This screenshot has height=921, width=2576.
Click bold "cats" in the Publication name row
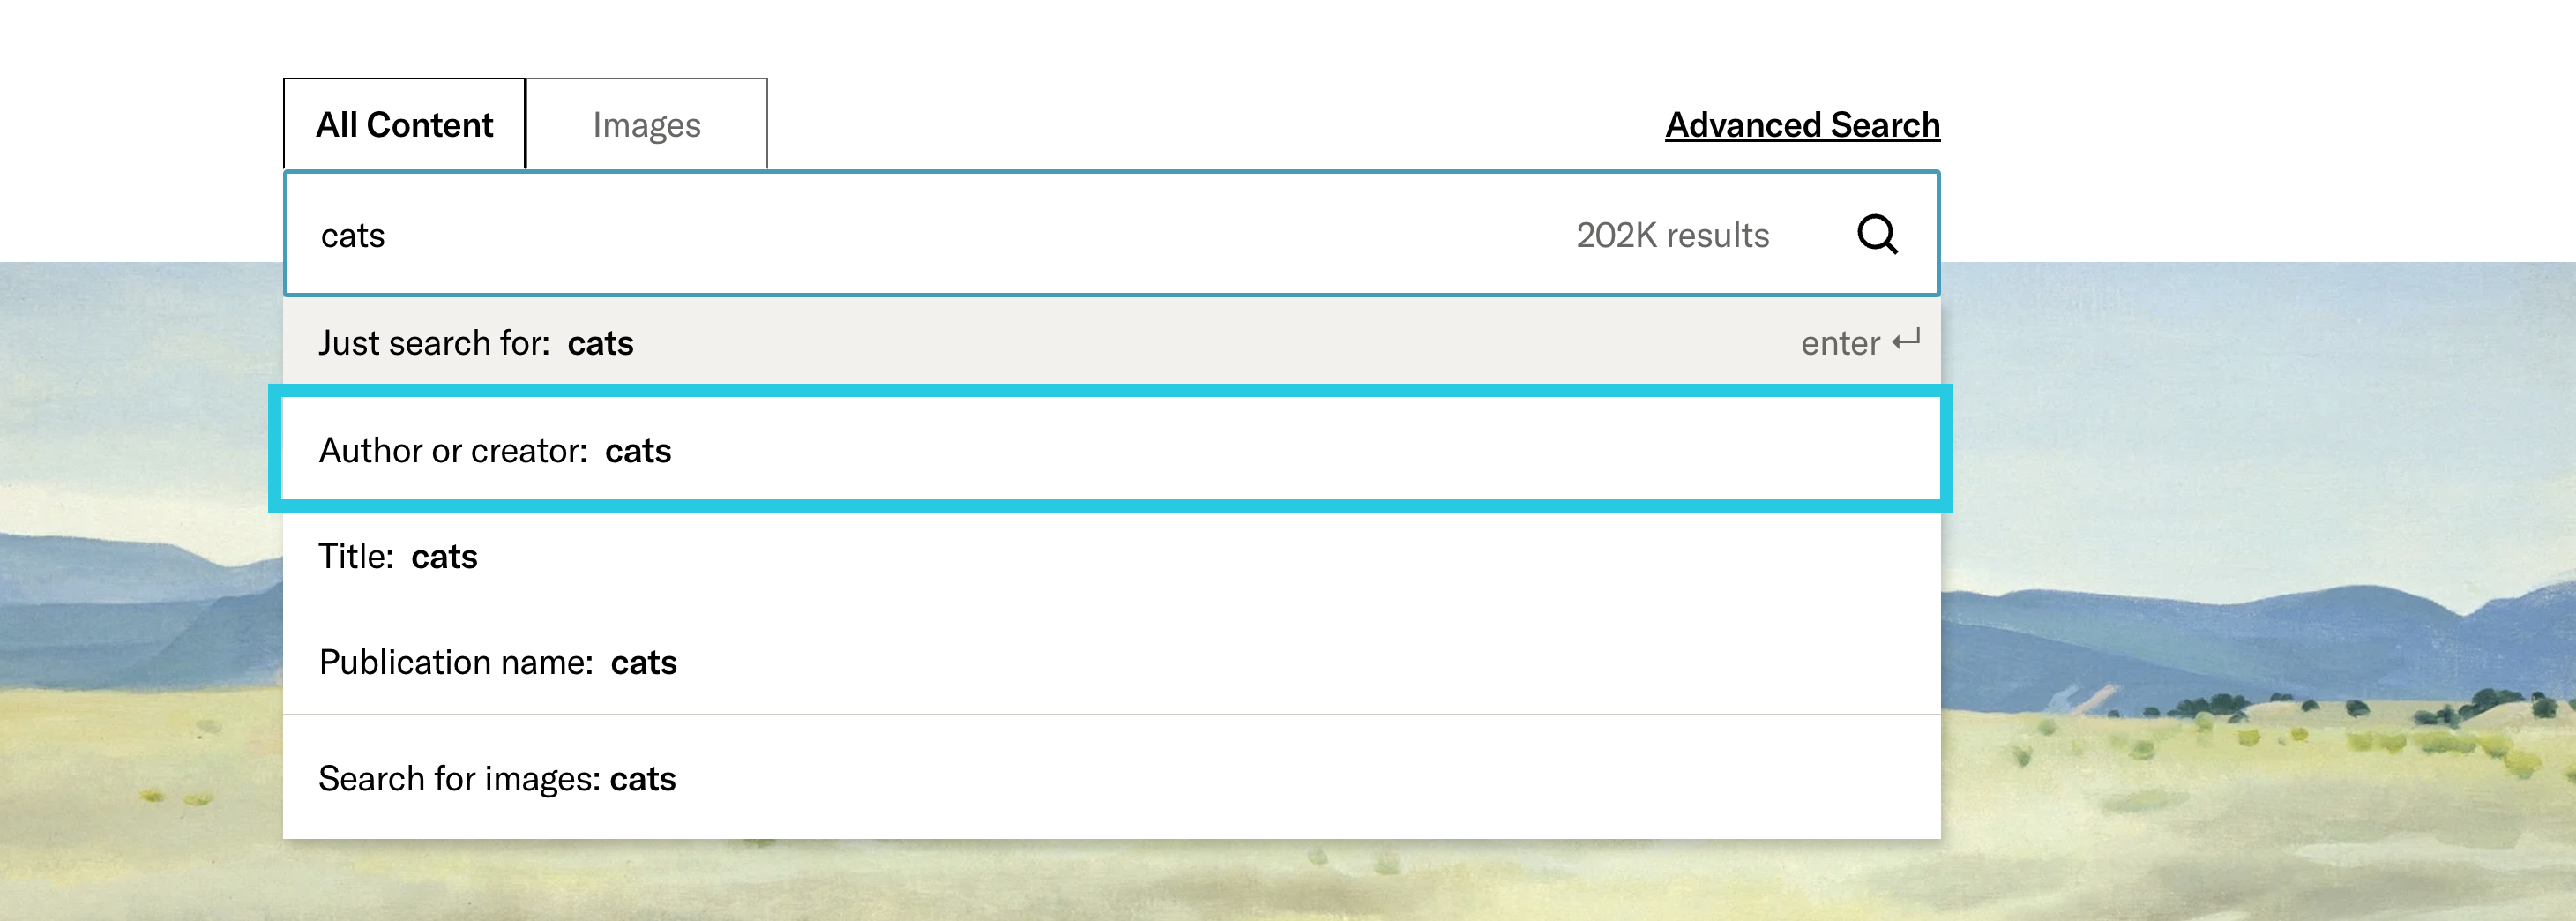click(644, 662)
